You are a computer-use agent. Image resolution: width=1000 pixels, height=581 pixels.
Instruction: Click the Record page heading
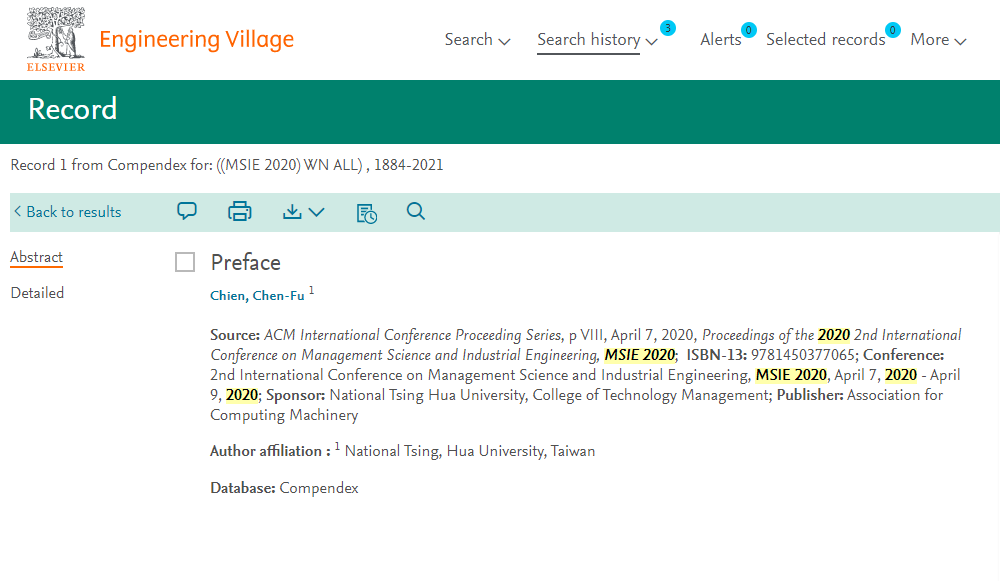coord(73,109)
